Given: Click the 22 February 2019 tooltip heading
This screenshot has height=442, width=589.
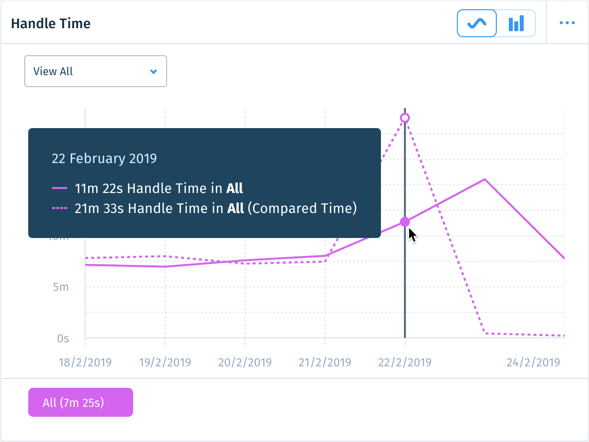Looking at the screenshot, I should pos(104,158).
